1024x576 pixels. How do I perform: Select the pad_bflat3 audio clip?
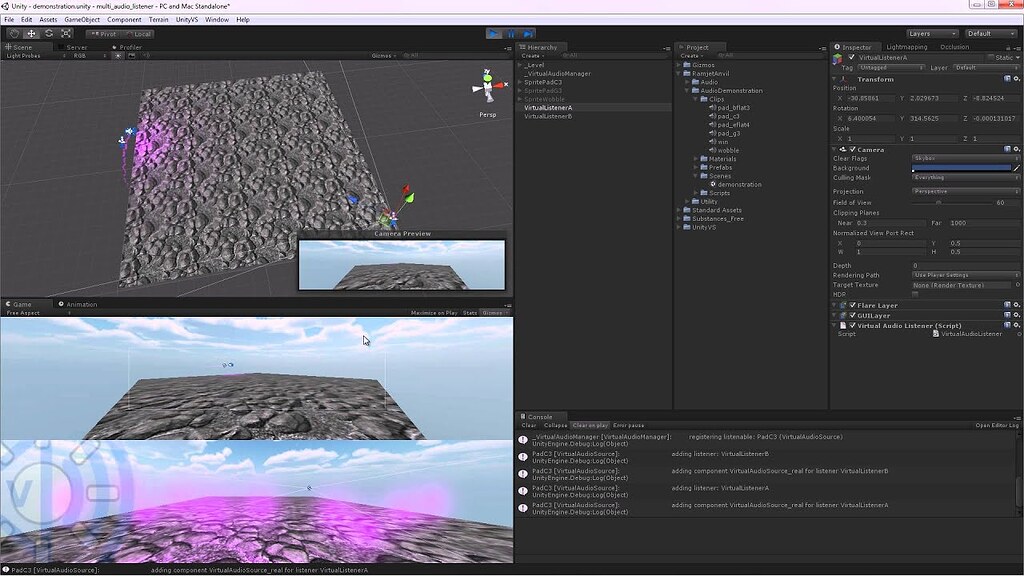[x=731, y=107]
